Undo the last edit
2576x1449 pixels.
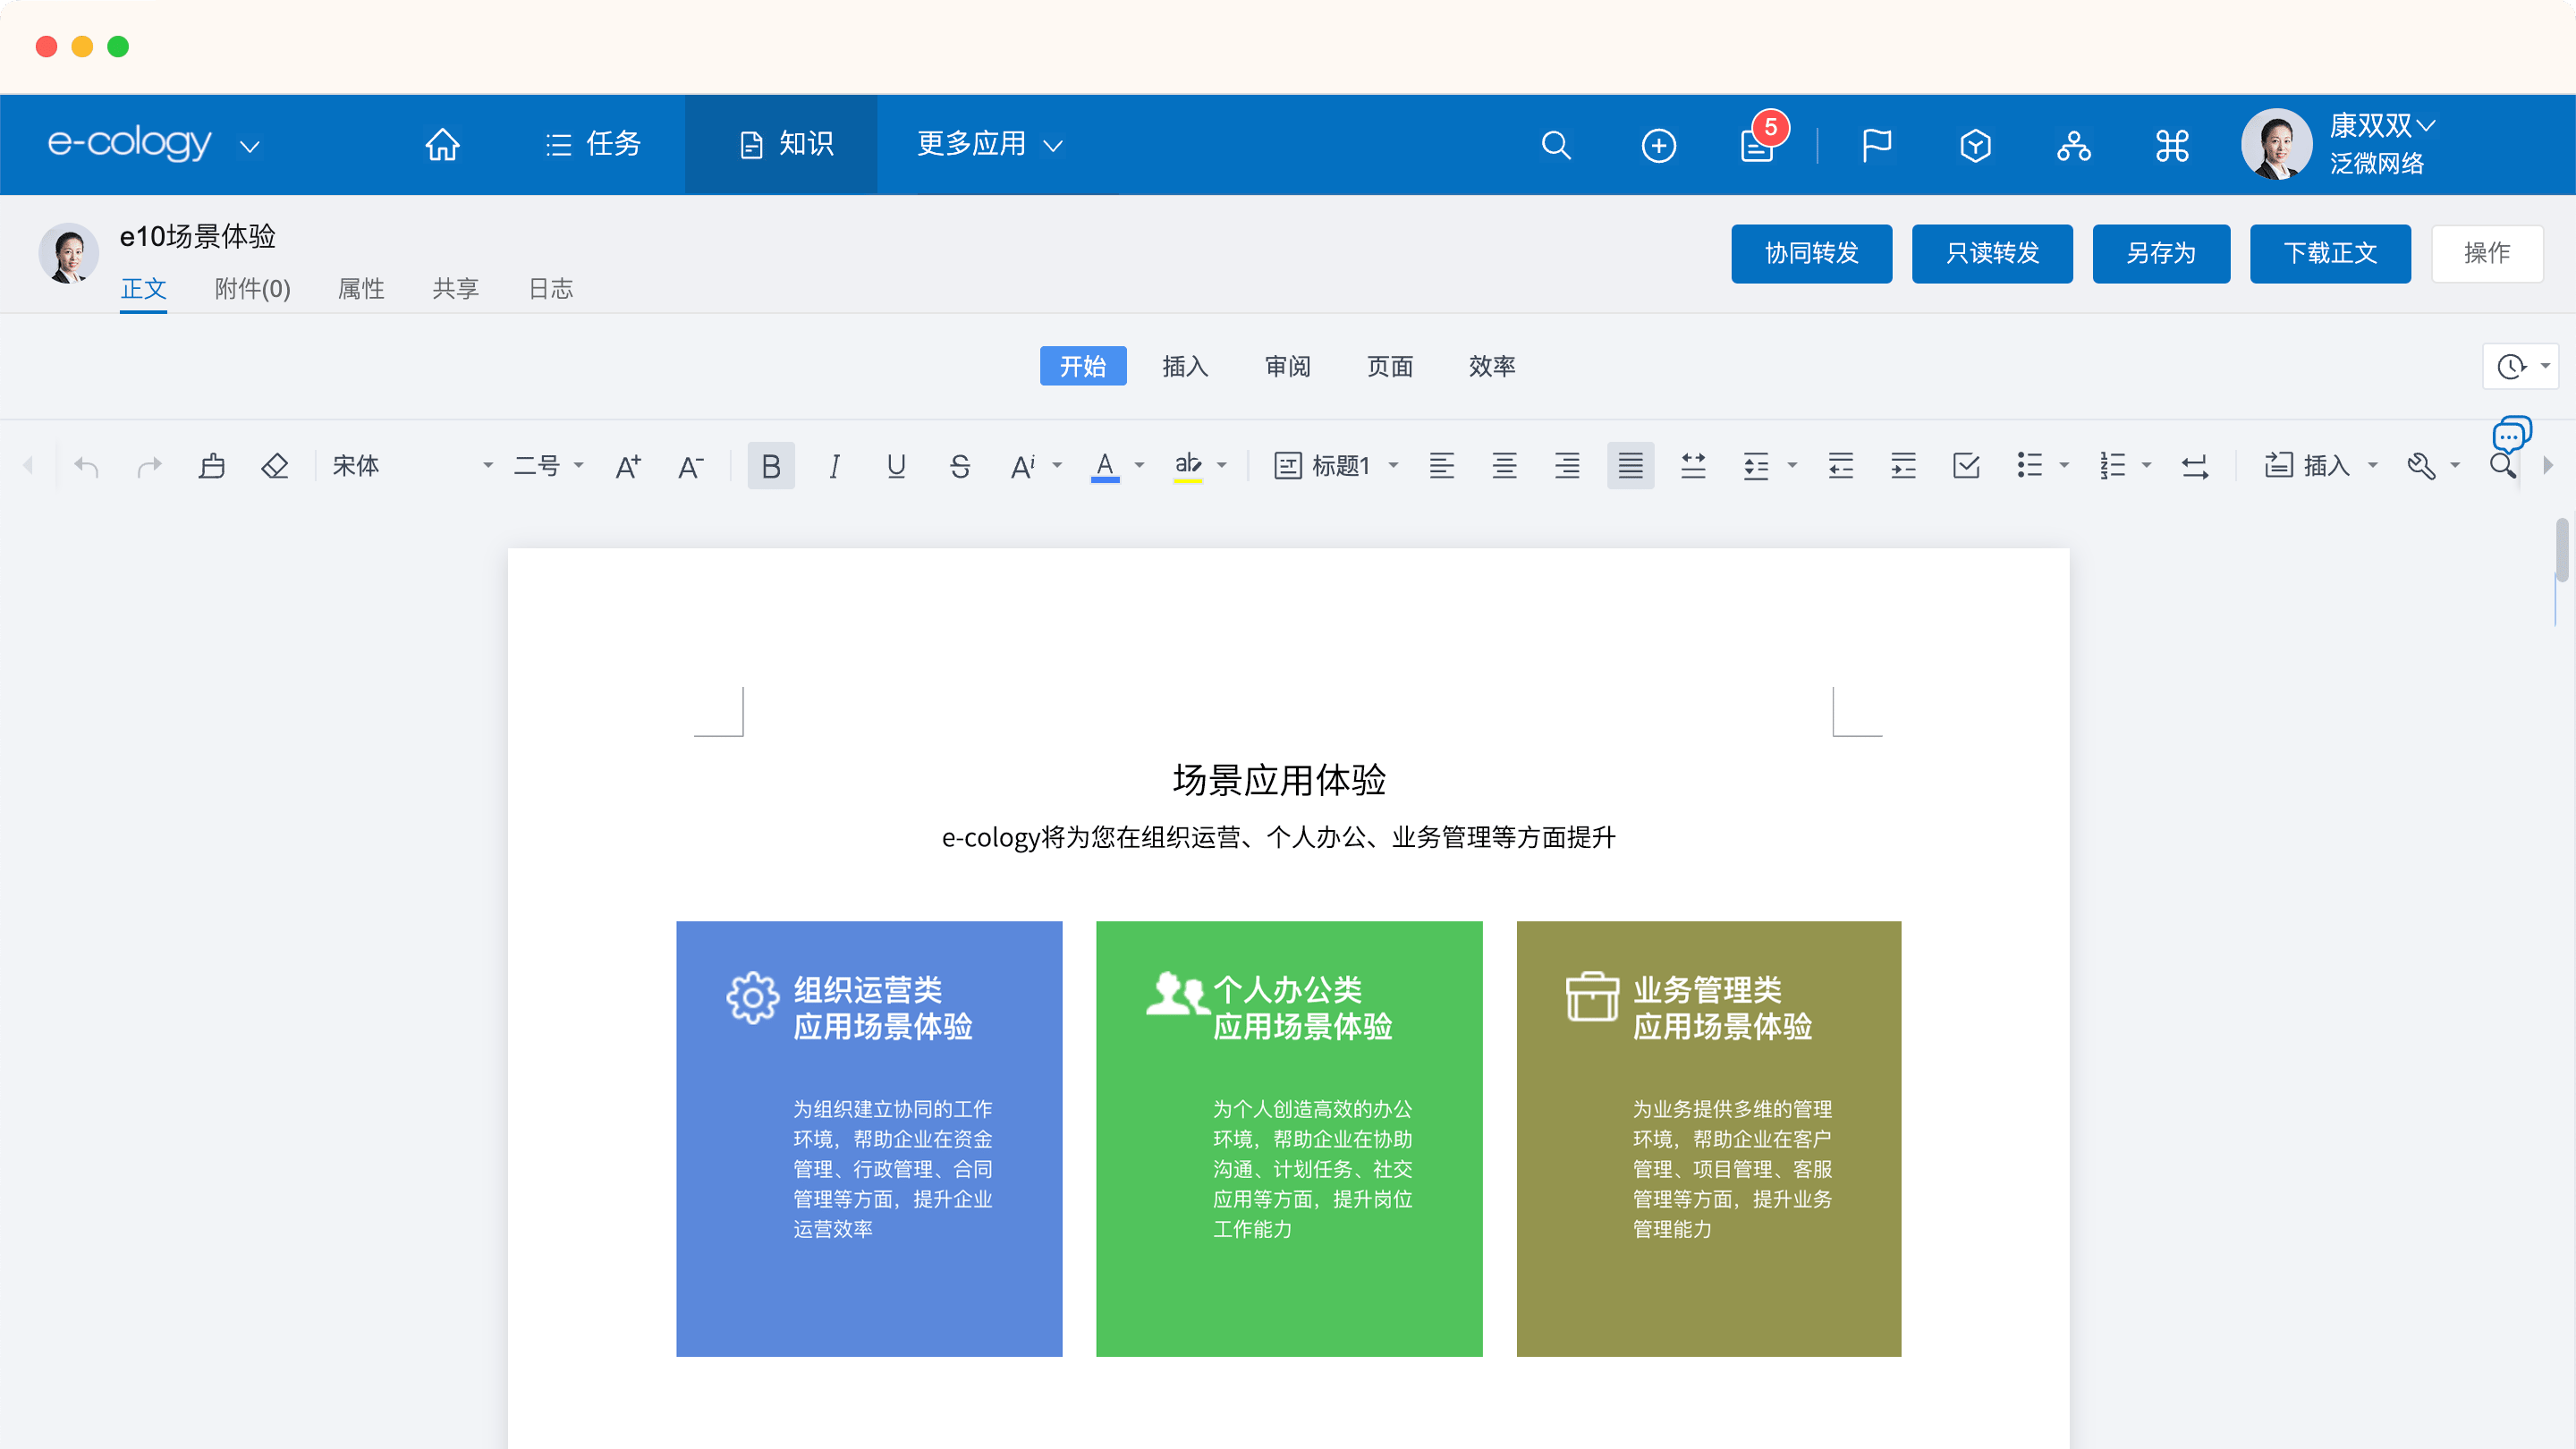(87, 466)
